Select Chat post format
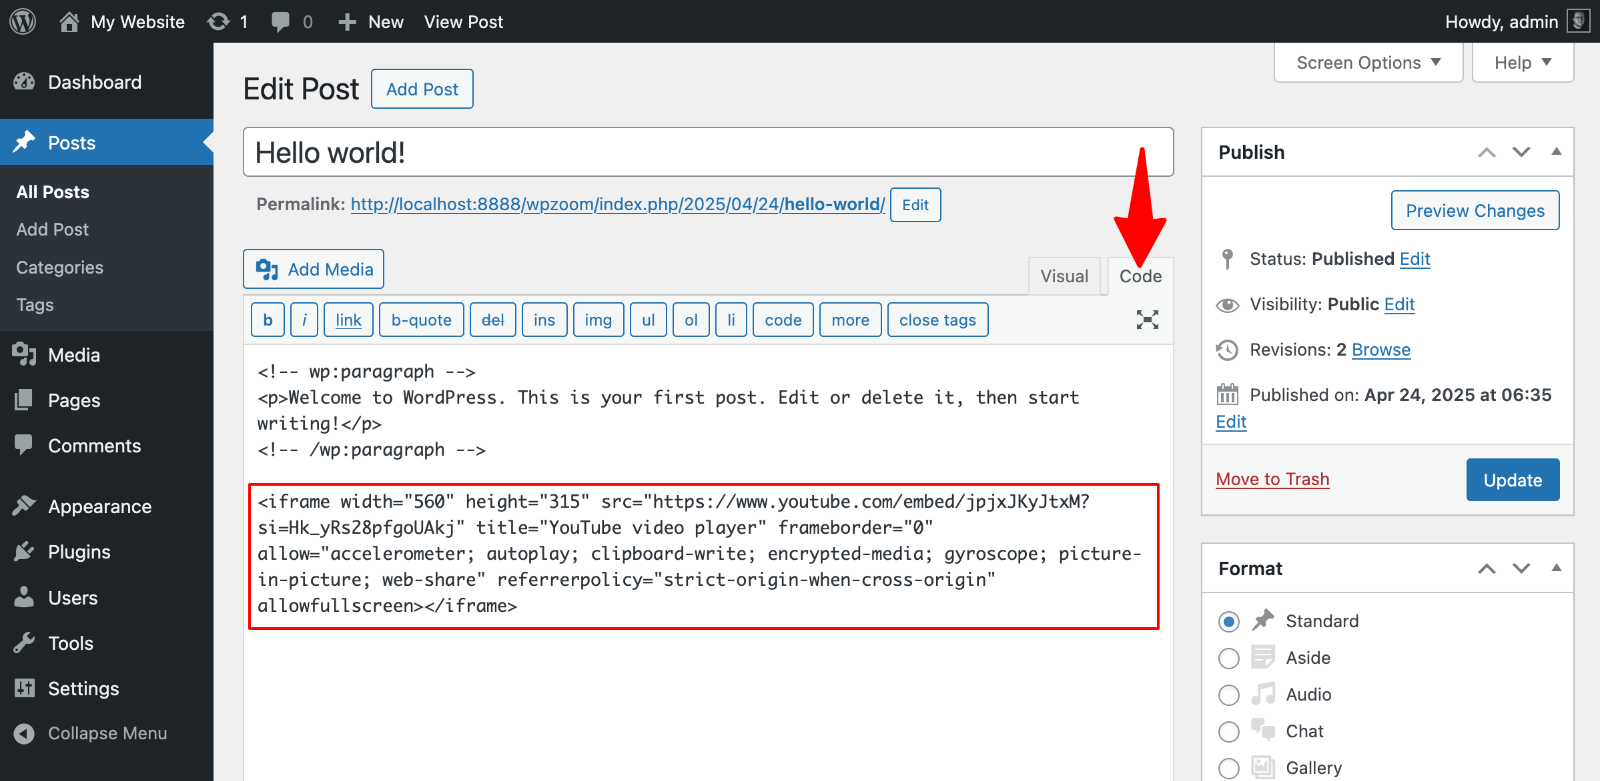The width and height of the screenshot is (1600, 781). pos(1229,732)
